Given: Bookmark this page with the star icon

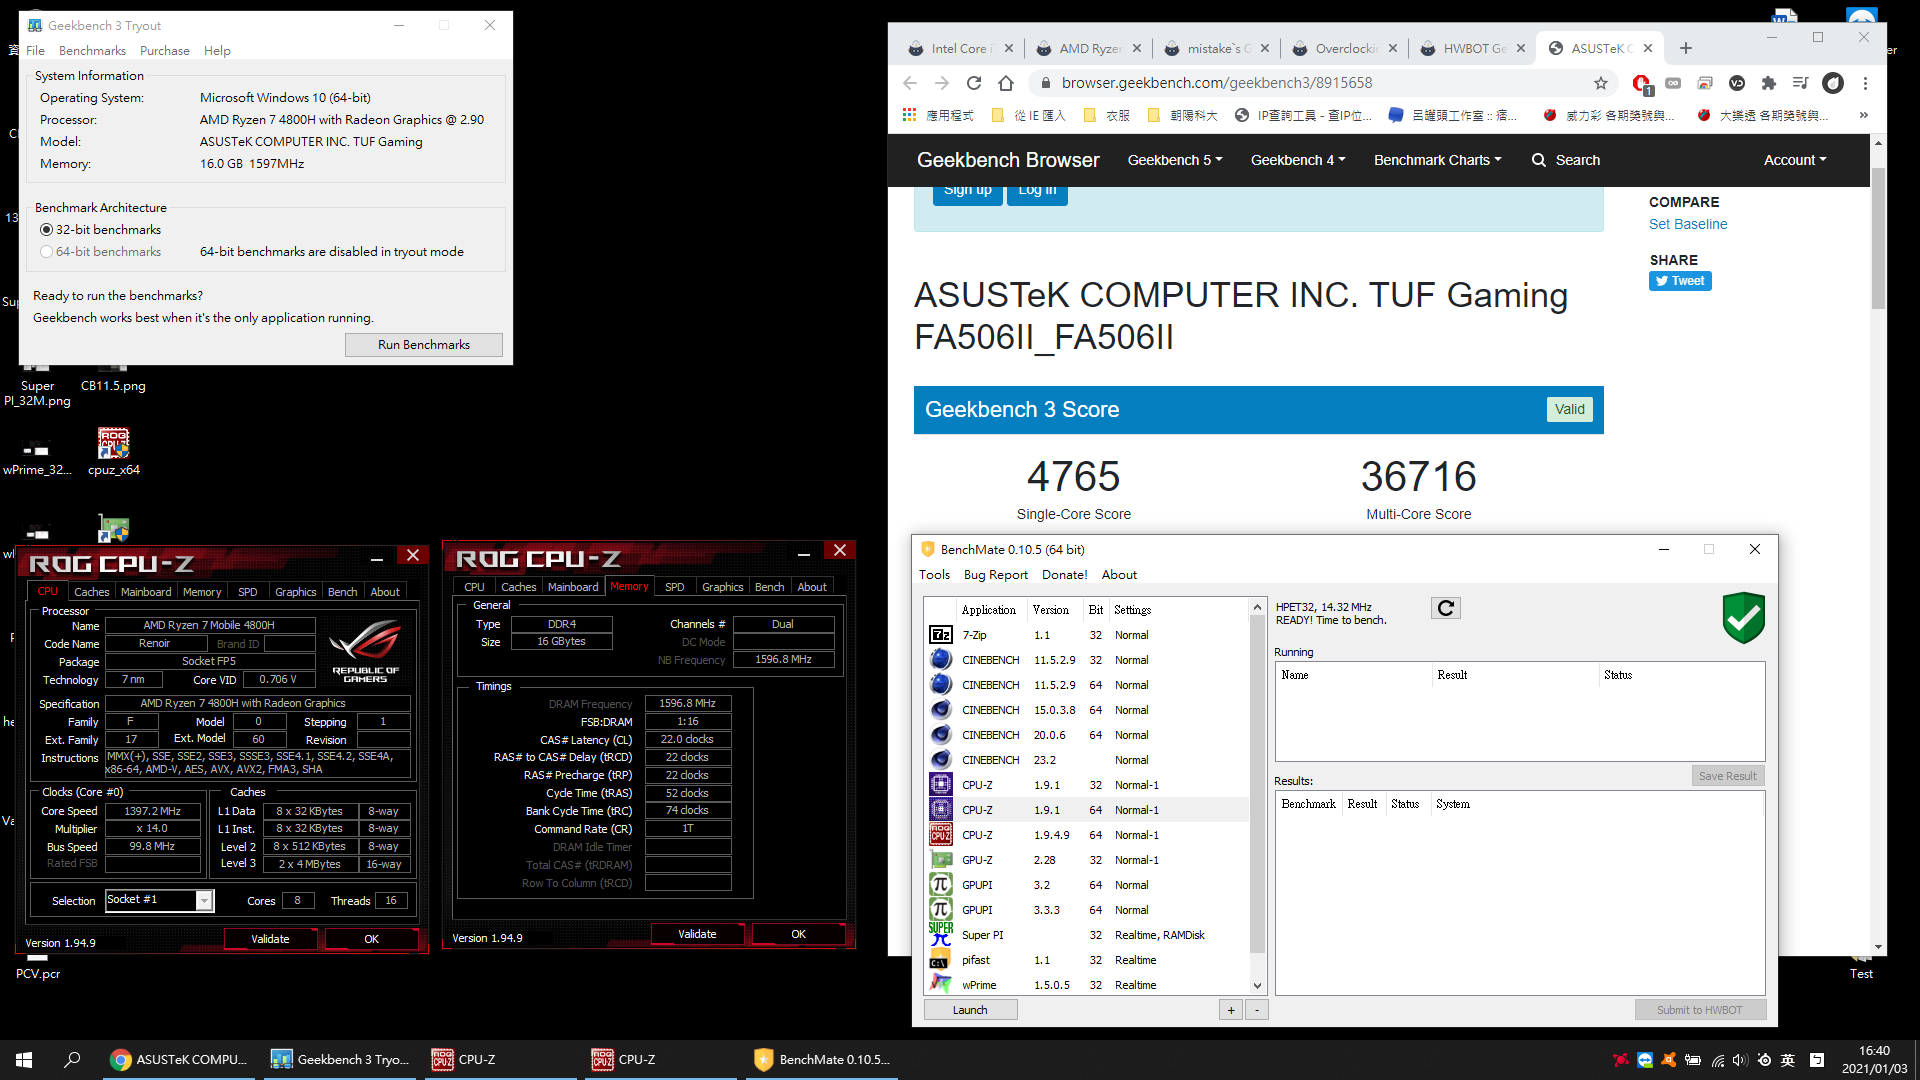Looking at the screenshot, I should coord(1601,83).
